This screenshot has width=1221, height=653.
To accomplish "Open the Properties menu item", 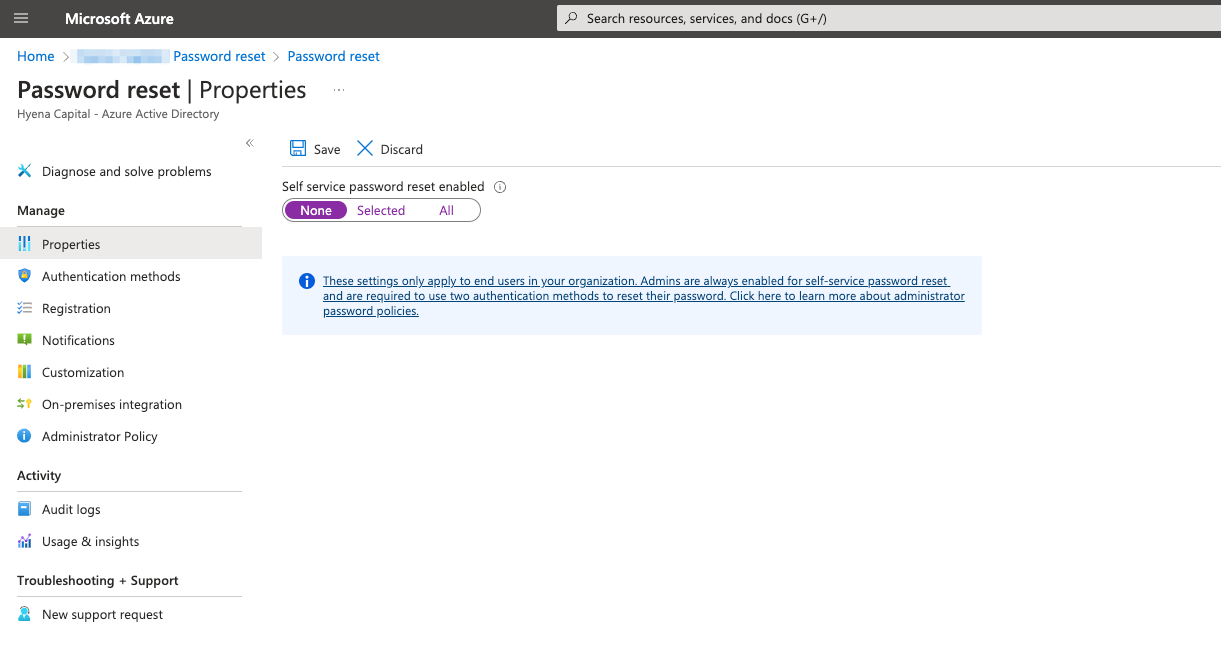I will coord(131,244).
